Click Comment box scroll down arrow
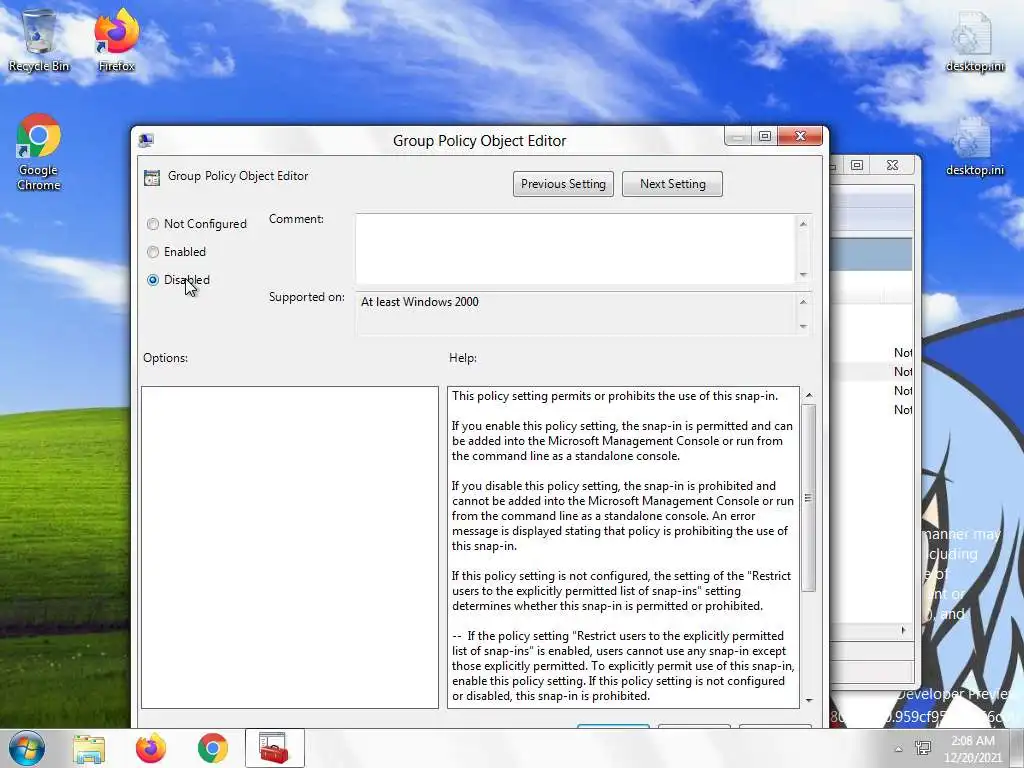The height and width of the screenshot is (768, 1024). [803, 274]
